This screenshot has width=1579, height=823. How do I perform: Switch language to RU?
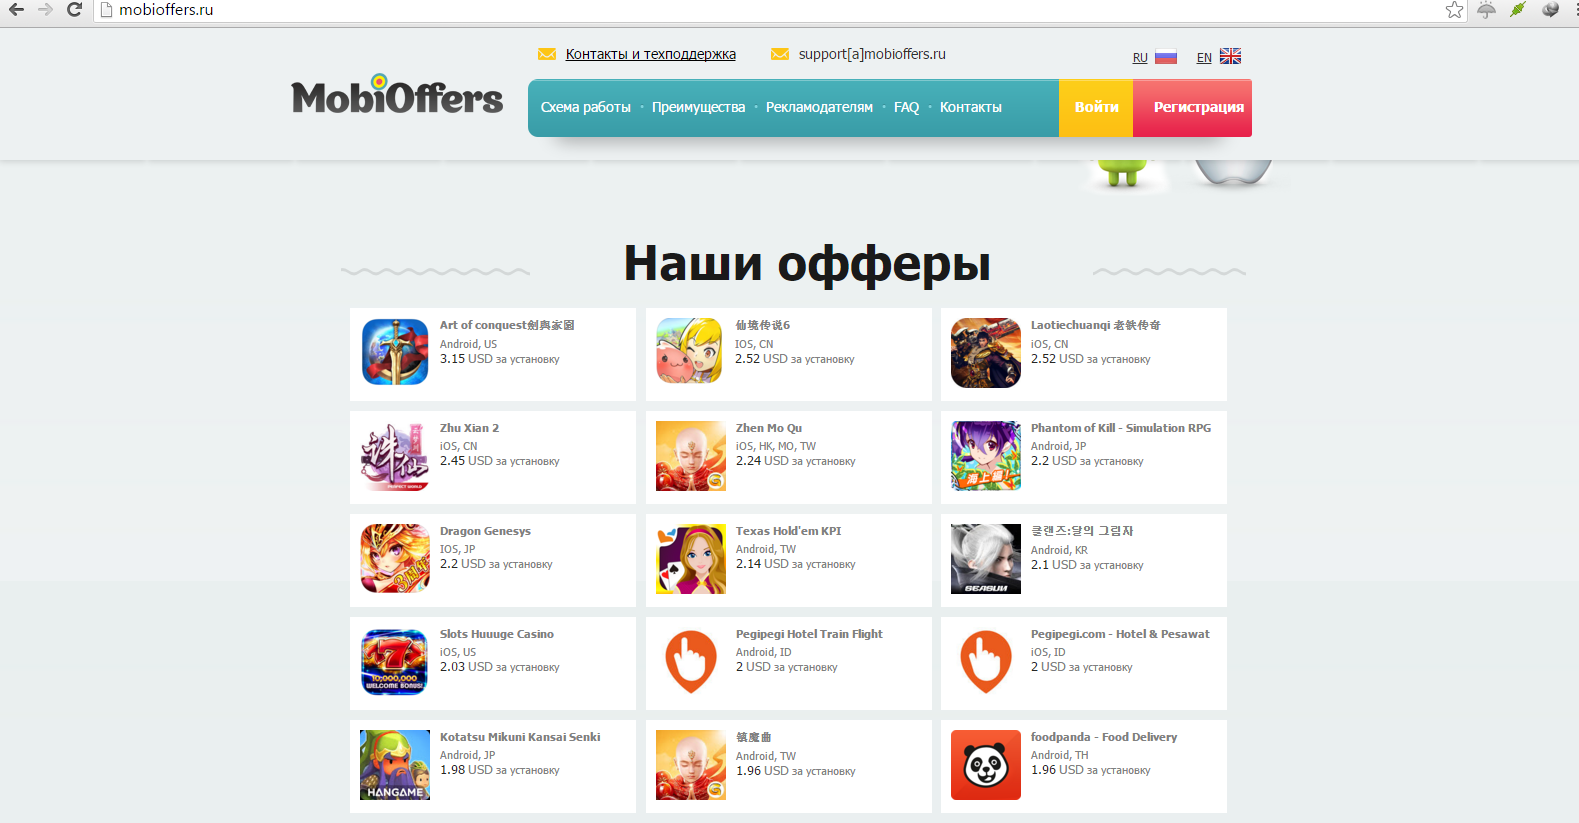[1140, 58]
